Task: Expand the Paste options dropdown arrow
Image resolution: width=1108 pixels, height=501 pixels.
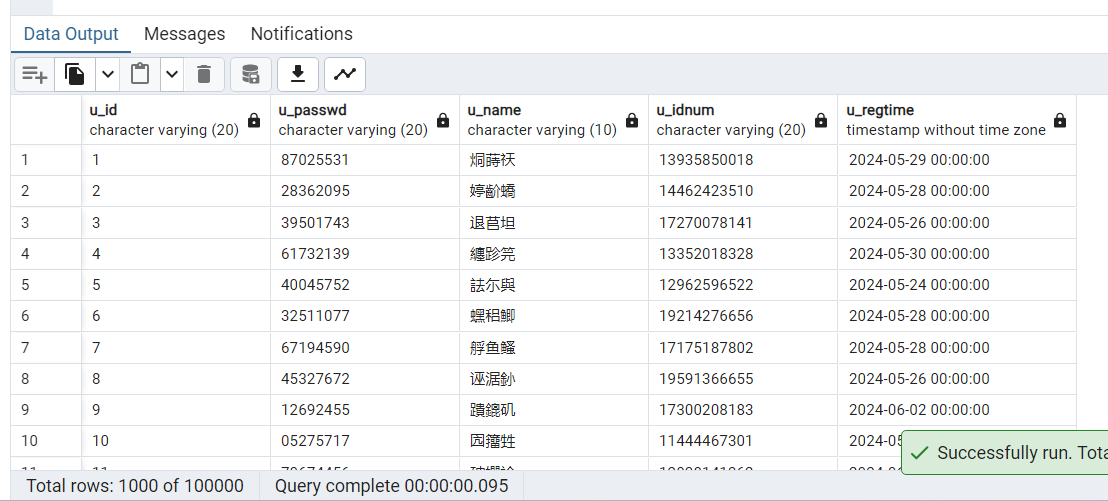Action: tap(172, 74)
